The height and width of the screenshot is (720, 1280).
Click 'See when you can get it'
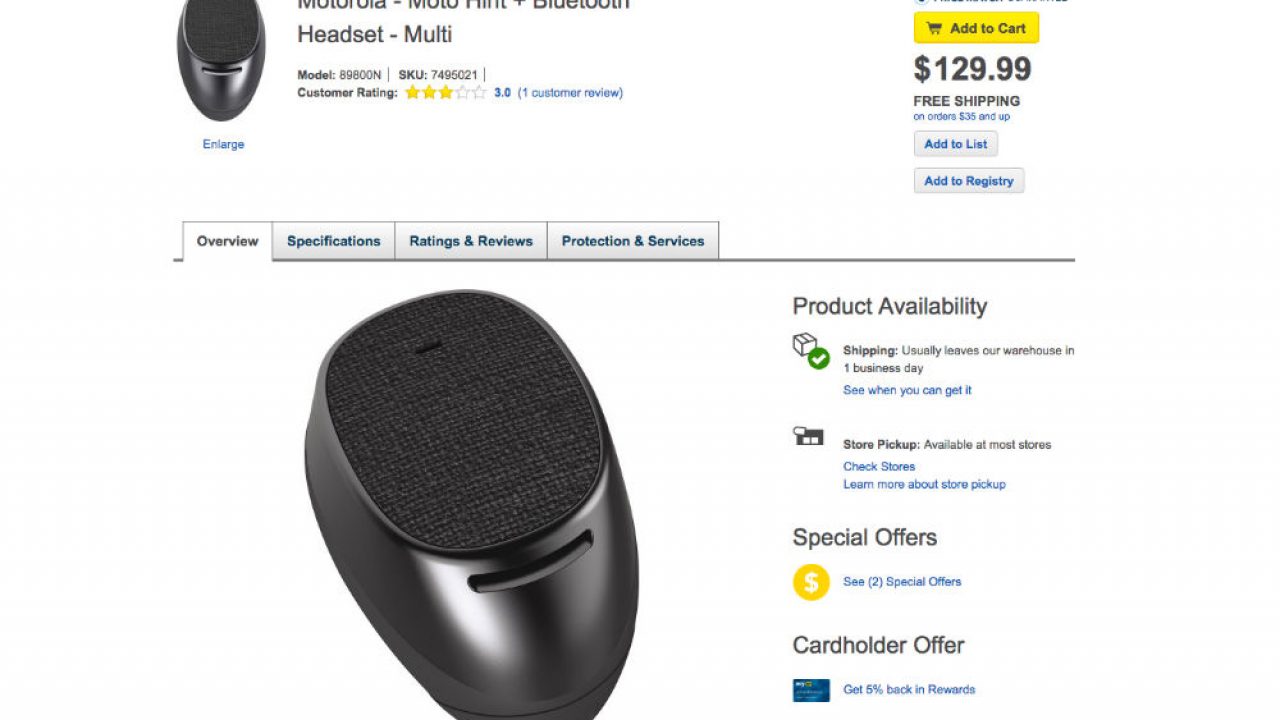907,390
